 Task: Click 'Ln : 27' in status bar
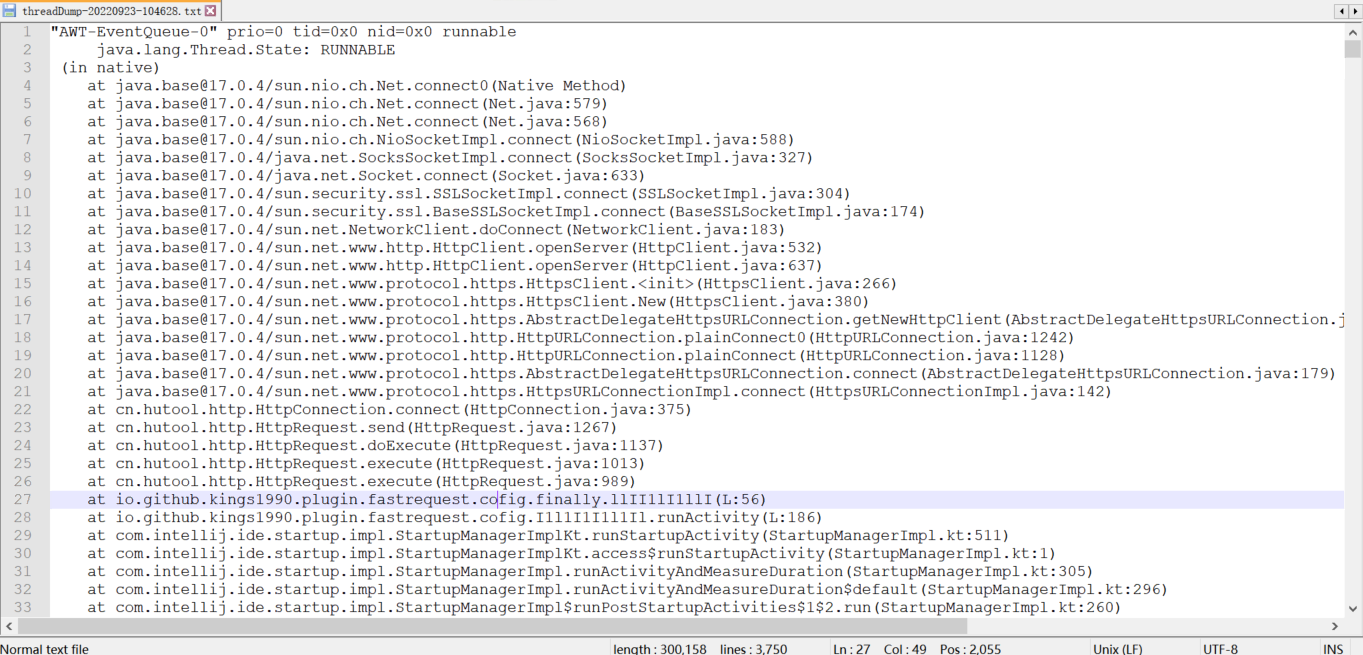[851, 648]
